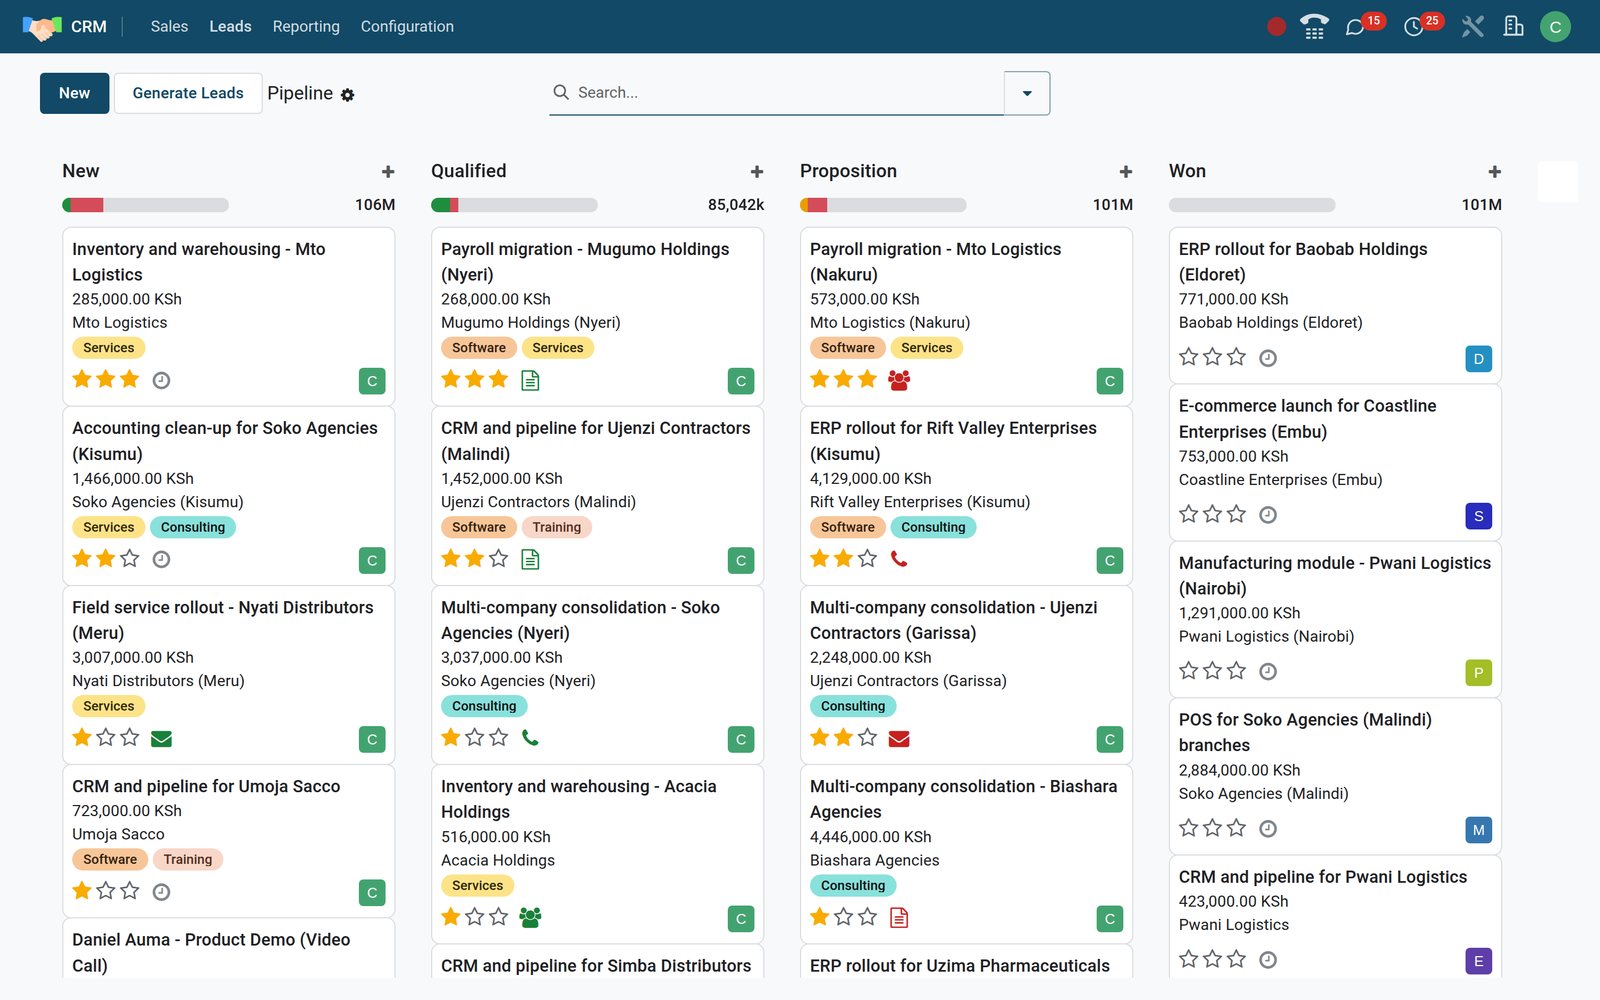Open the meeting activity on the Inventory Acacia Holdings card
The image size is (1600, 1000).
530,917
